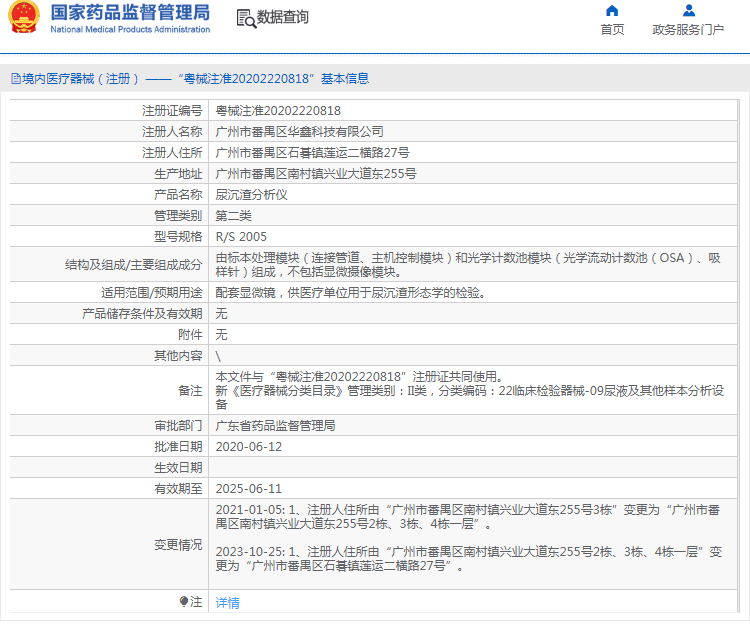Screen dimensions: 750x628
Task: Click the 批准日期 label
Action: tap(178, 447)
